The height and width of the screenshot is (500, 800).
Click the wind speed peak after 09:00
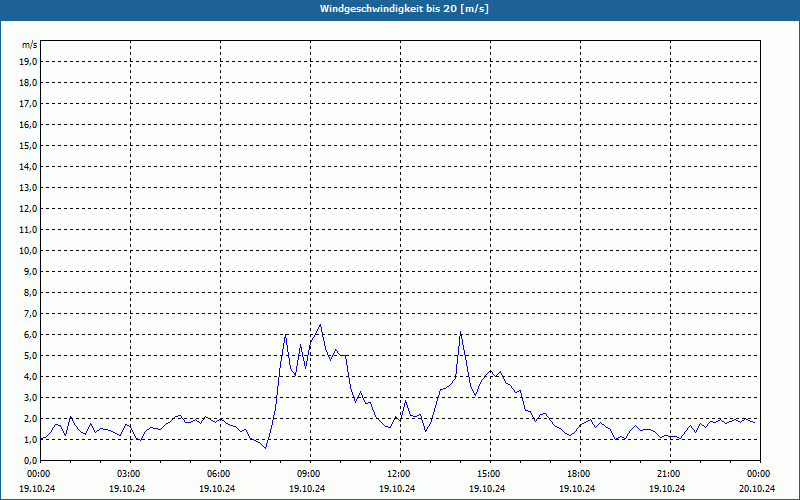pos(320,324)
